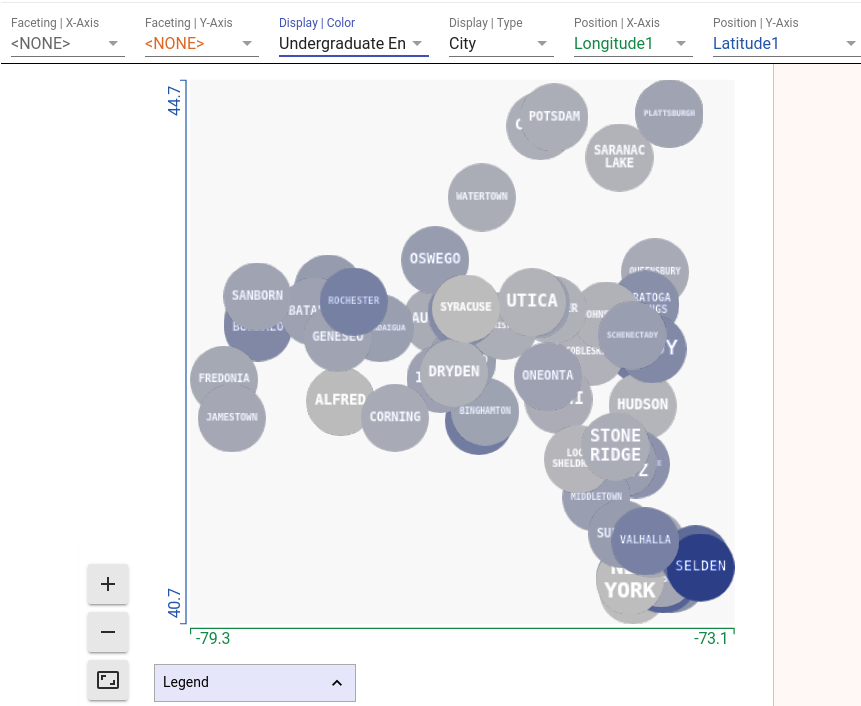
Task: Open the Display Color dropdown
Action: click(x=354, y=43)
